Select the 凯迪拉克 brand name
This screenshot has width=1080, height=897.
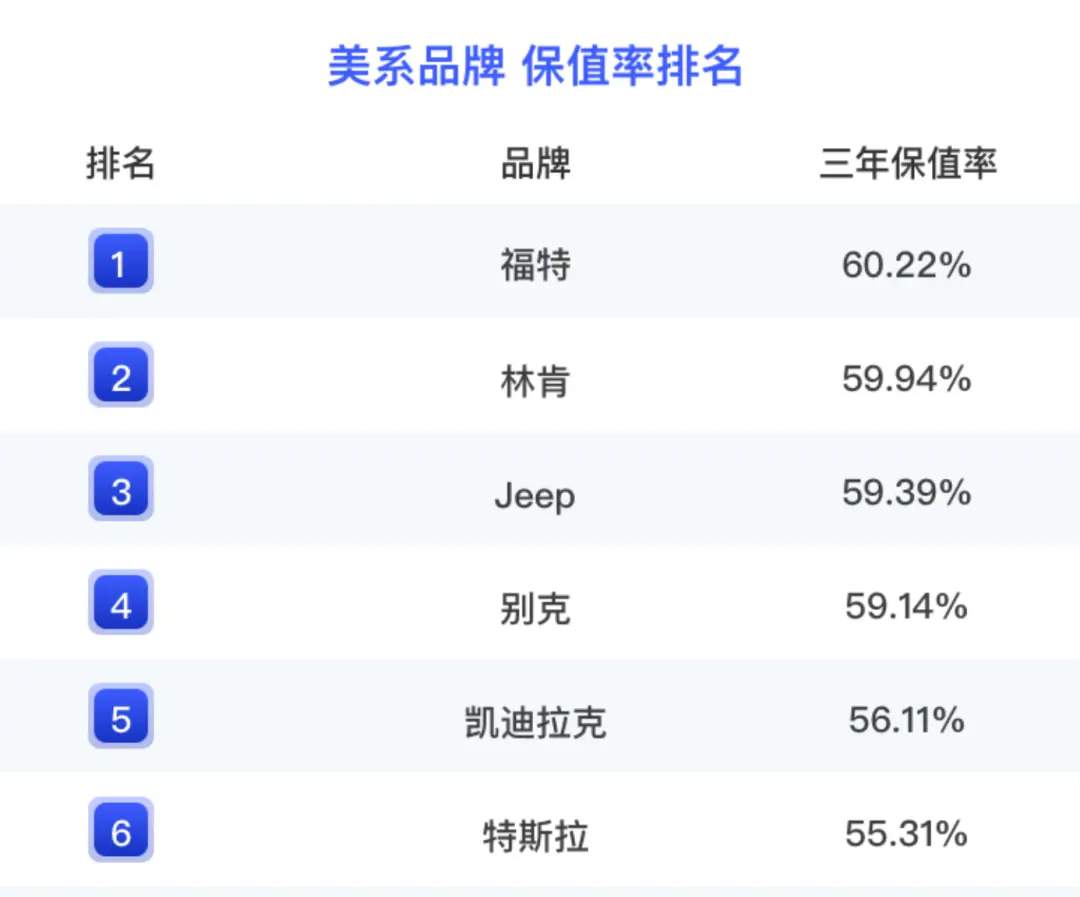535,722
